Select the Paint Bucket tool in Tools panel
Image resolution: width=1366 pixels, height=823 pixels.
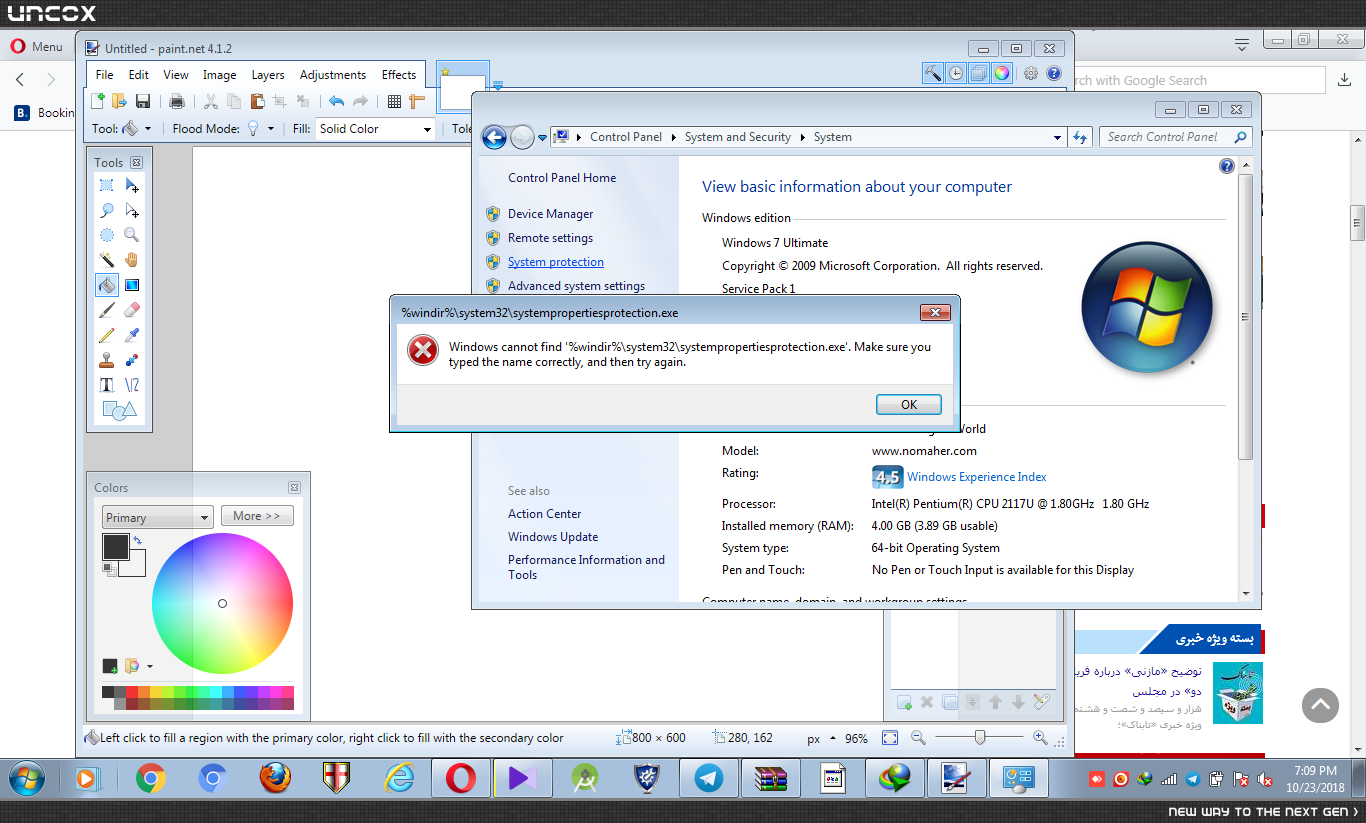click(x=107, y=285)
